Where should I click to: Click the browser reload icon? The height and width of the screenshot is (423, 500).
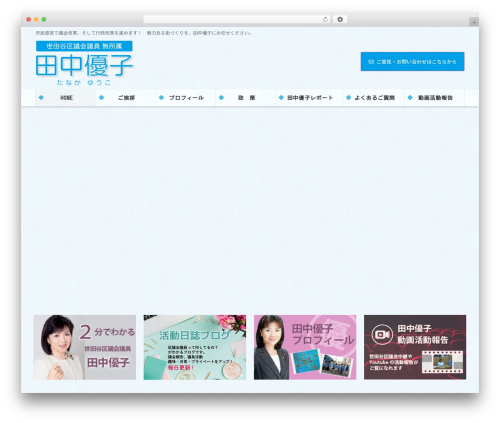pos(325,20)
